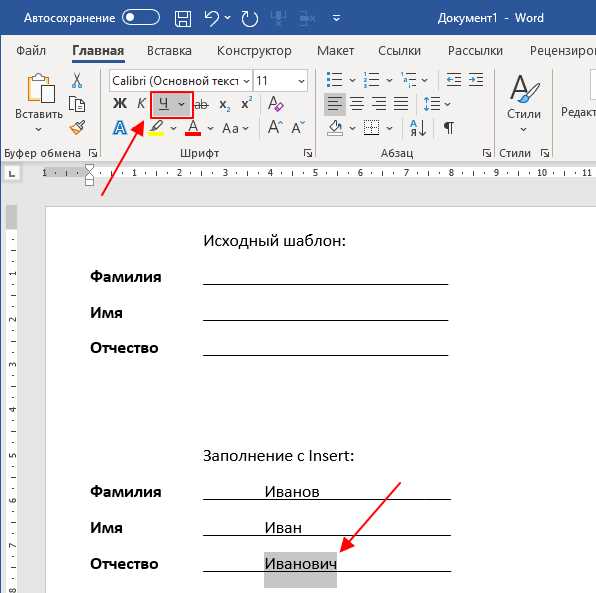Screen dimensions: 596x593
Task: Click the text Иванов in document
Action: [x=292, y=492]
